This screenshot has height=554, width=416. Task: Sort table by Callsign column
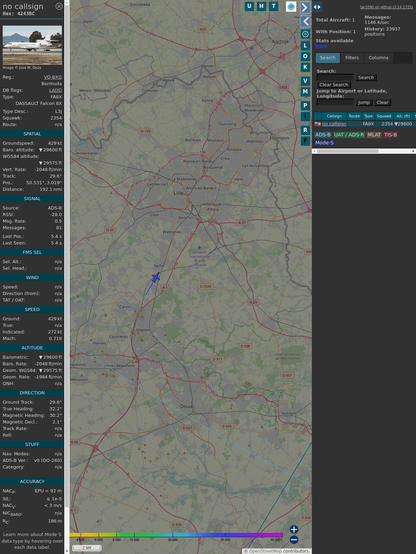(x=334, y=116)
